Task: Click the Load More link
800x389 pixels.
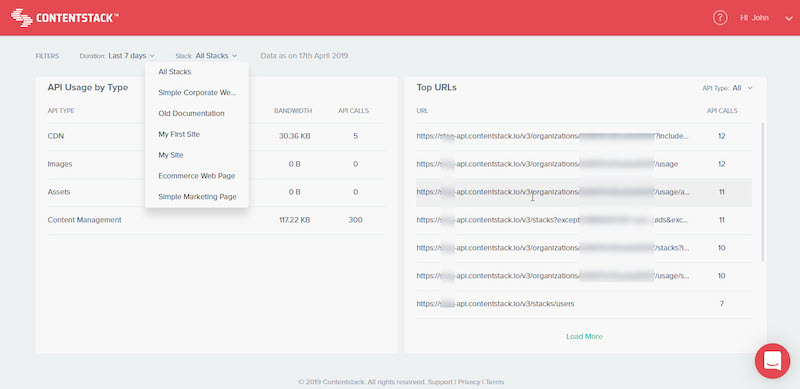Action: [x=584, y=336]
